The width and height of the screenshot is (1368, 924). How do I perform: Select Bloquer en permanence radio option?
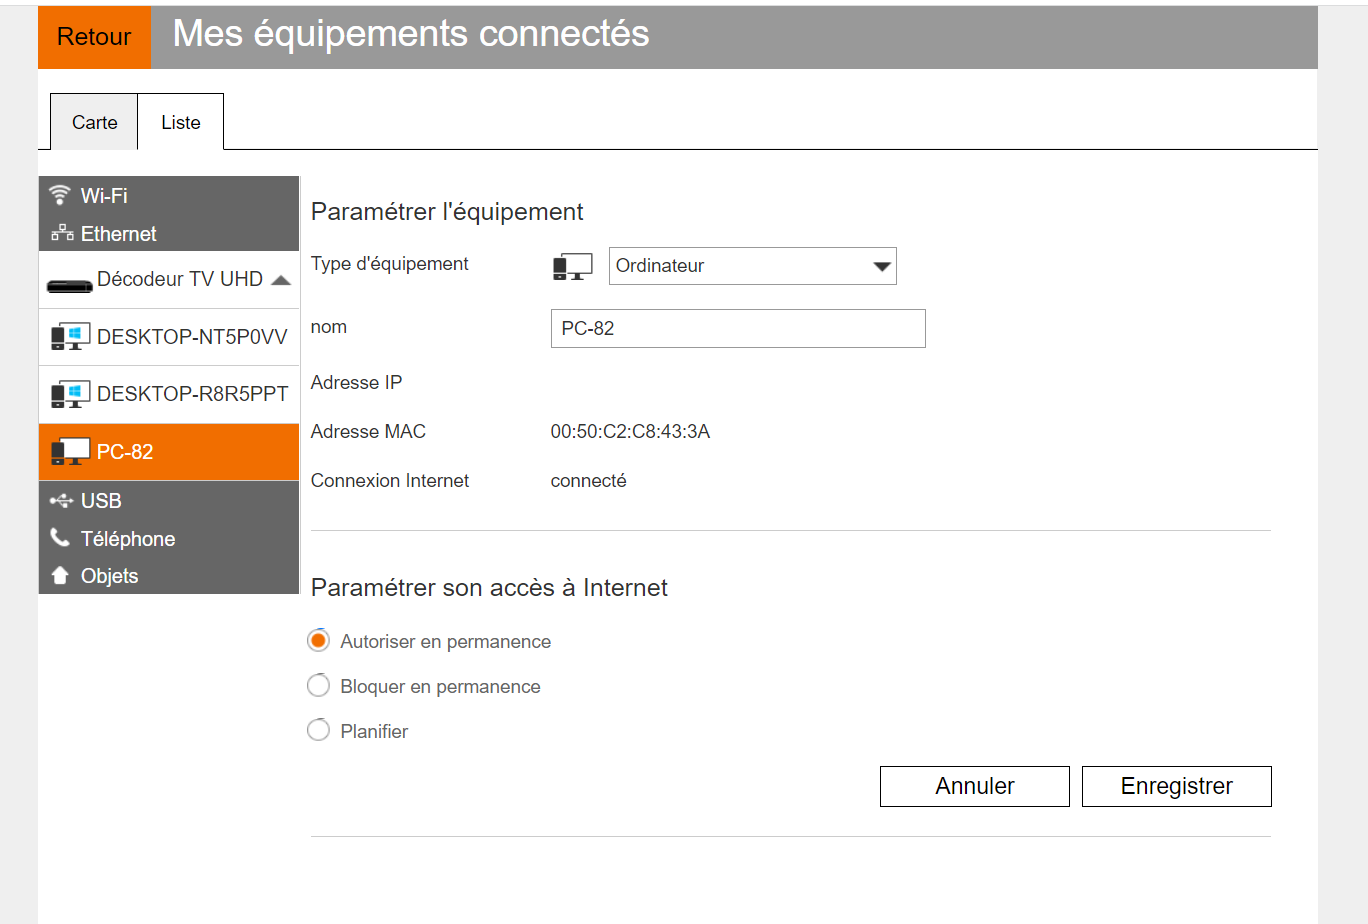(x=318, y=686)
